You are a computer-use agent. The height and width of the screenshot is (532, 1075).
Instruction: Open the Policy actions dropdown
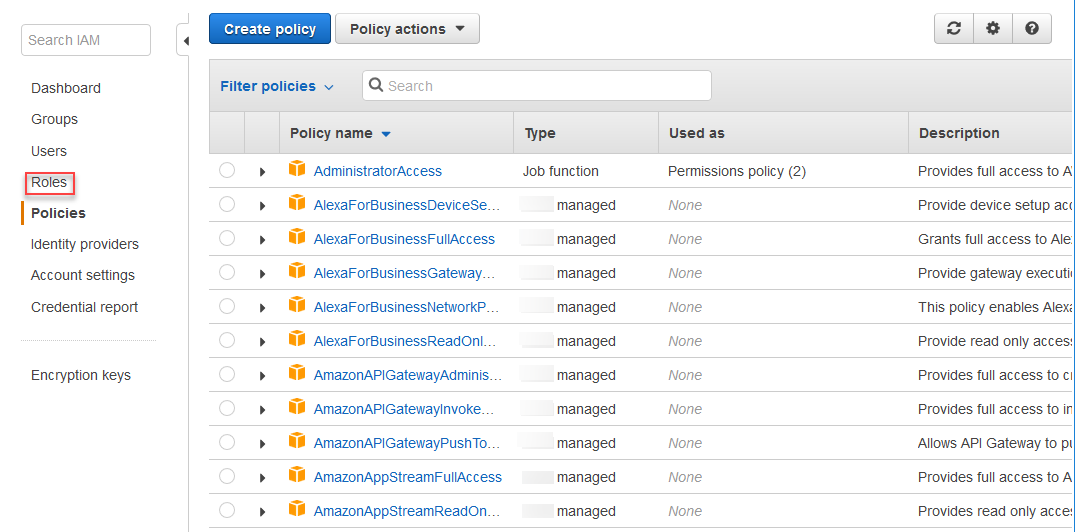tap(407, 29)
